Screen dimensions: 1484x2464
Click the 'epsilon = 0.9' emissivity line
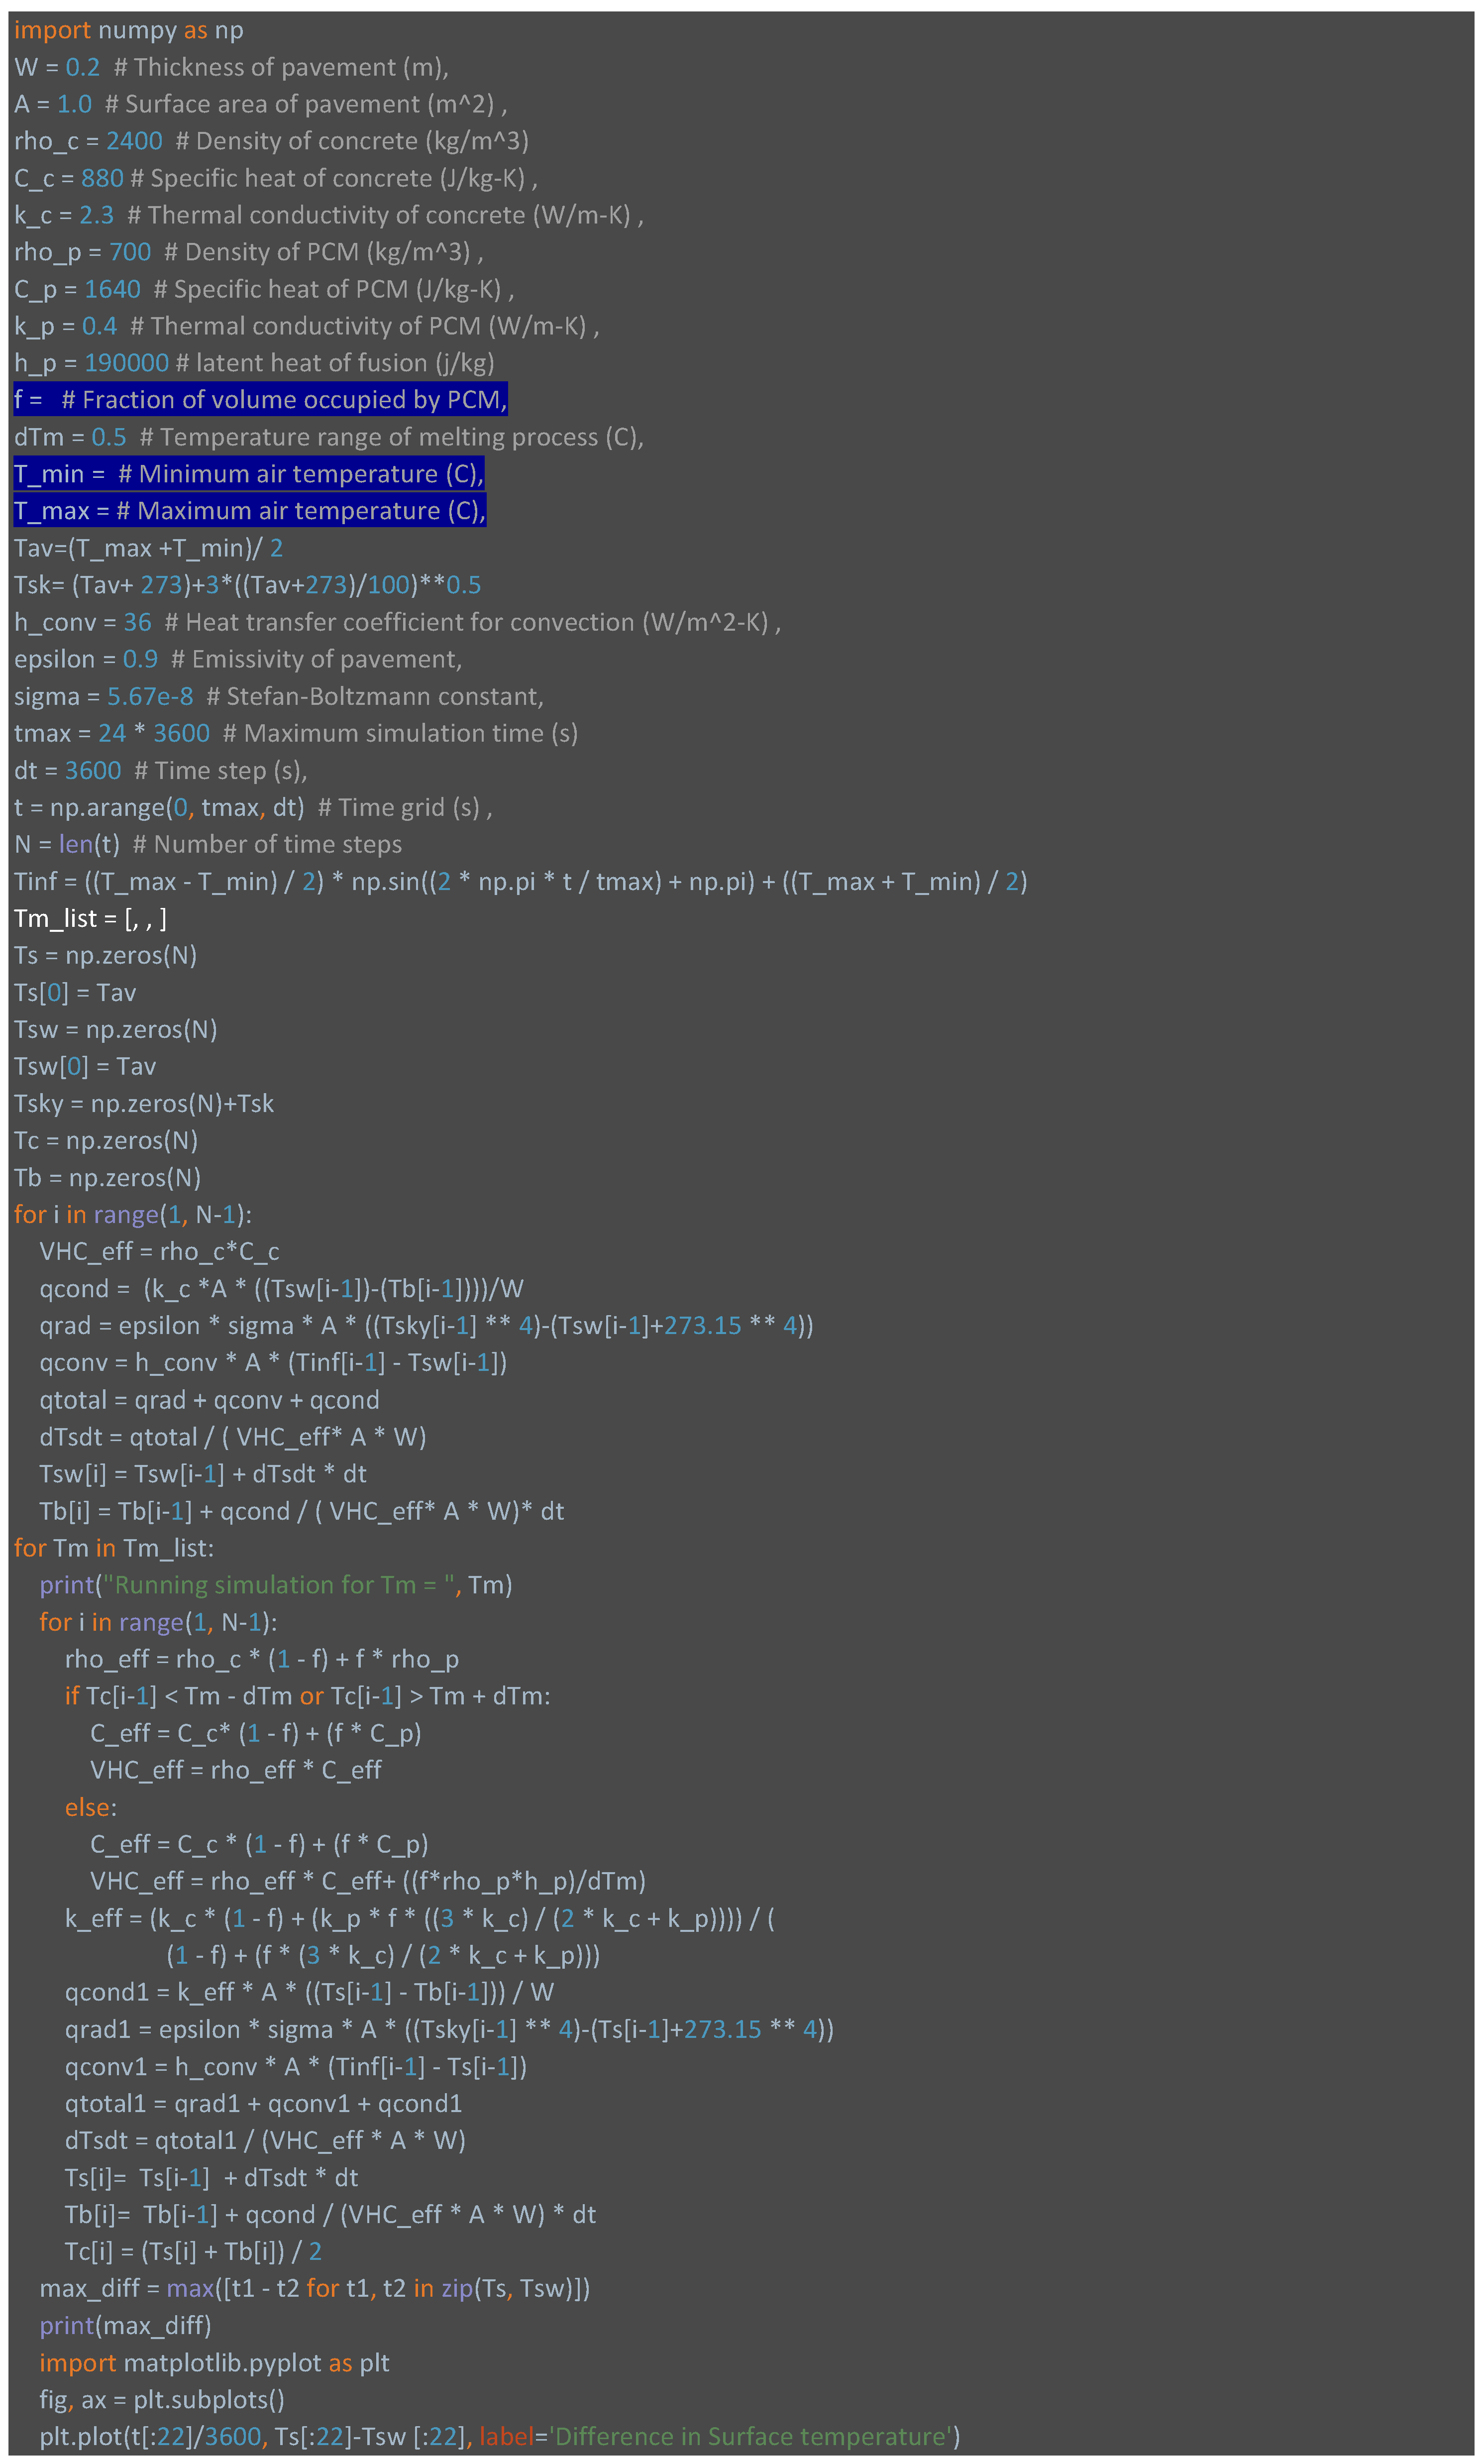pyautogui.click(x=238, y=659)
